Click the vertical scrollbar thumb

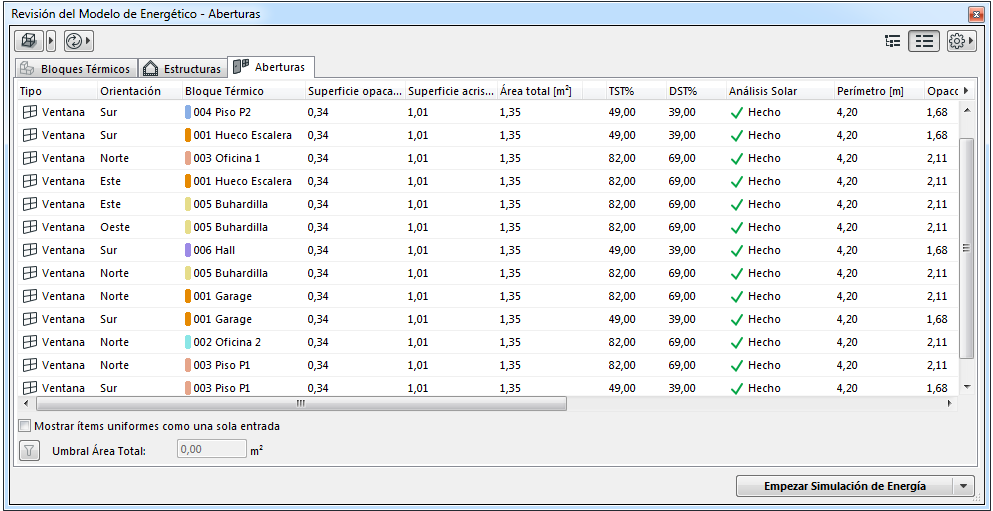click(x=966, y=249)
